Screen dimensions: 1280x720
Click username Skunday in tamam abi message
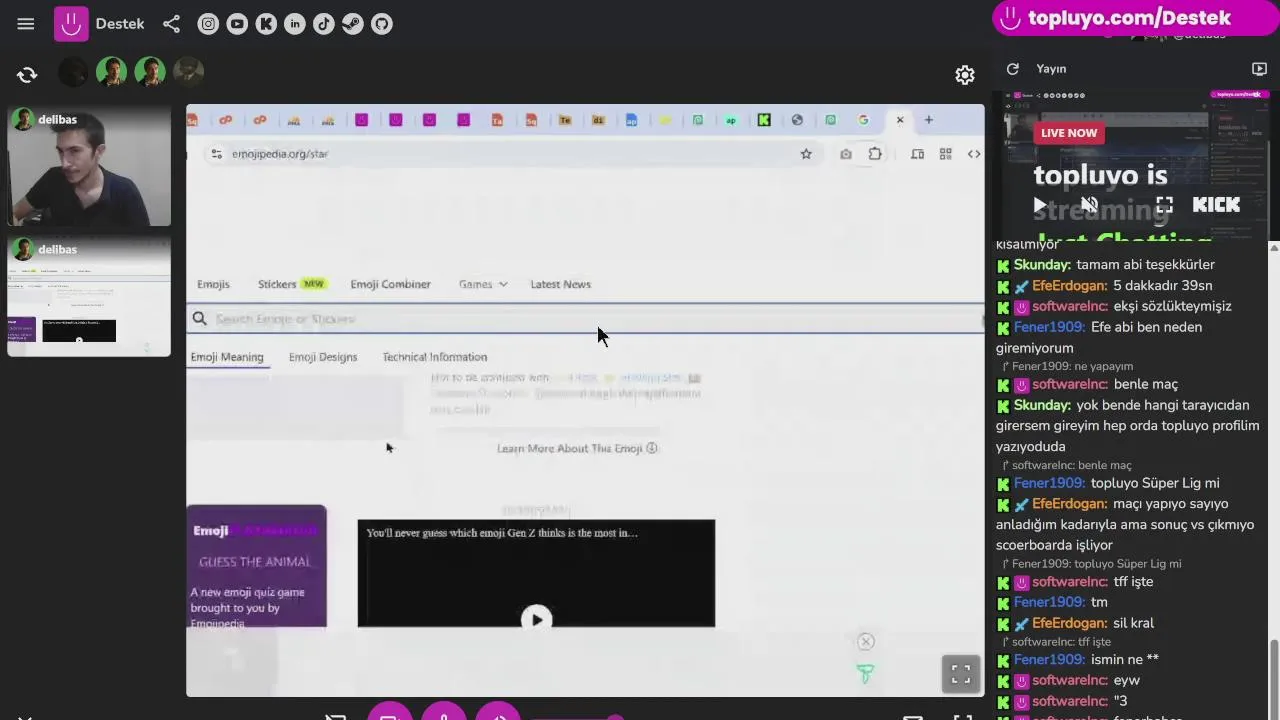pyautogui.click(x=1042, y=265)
